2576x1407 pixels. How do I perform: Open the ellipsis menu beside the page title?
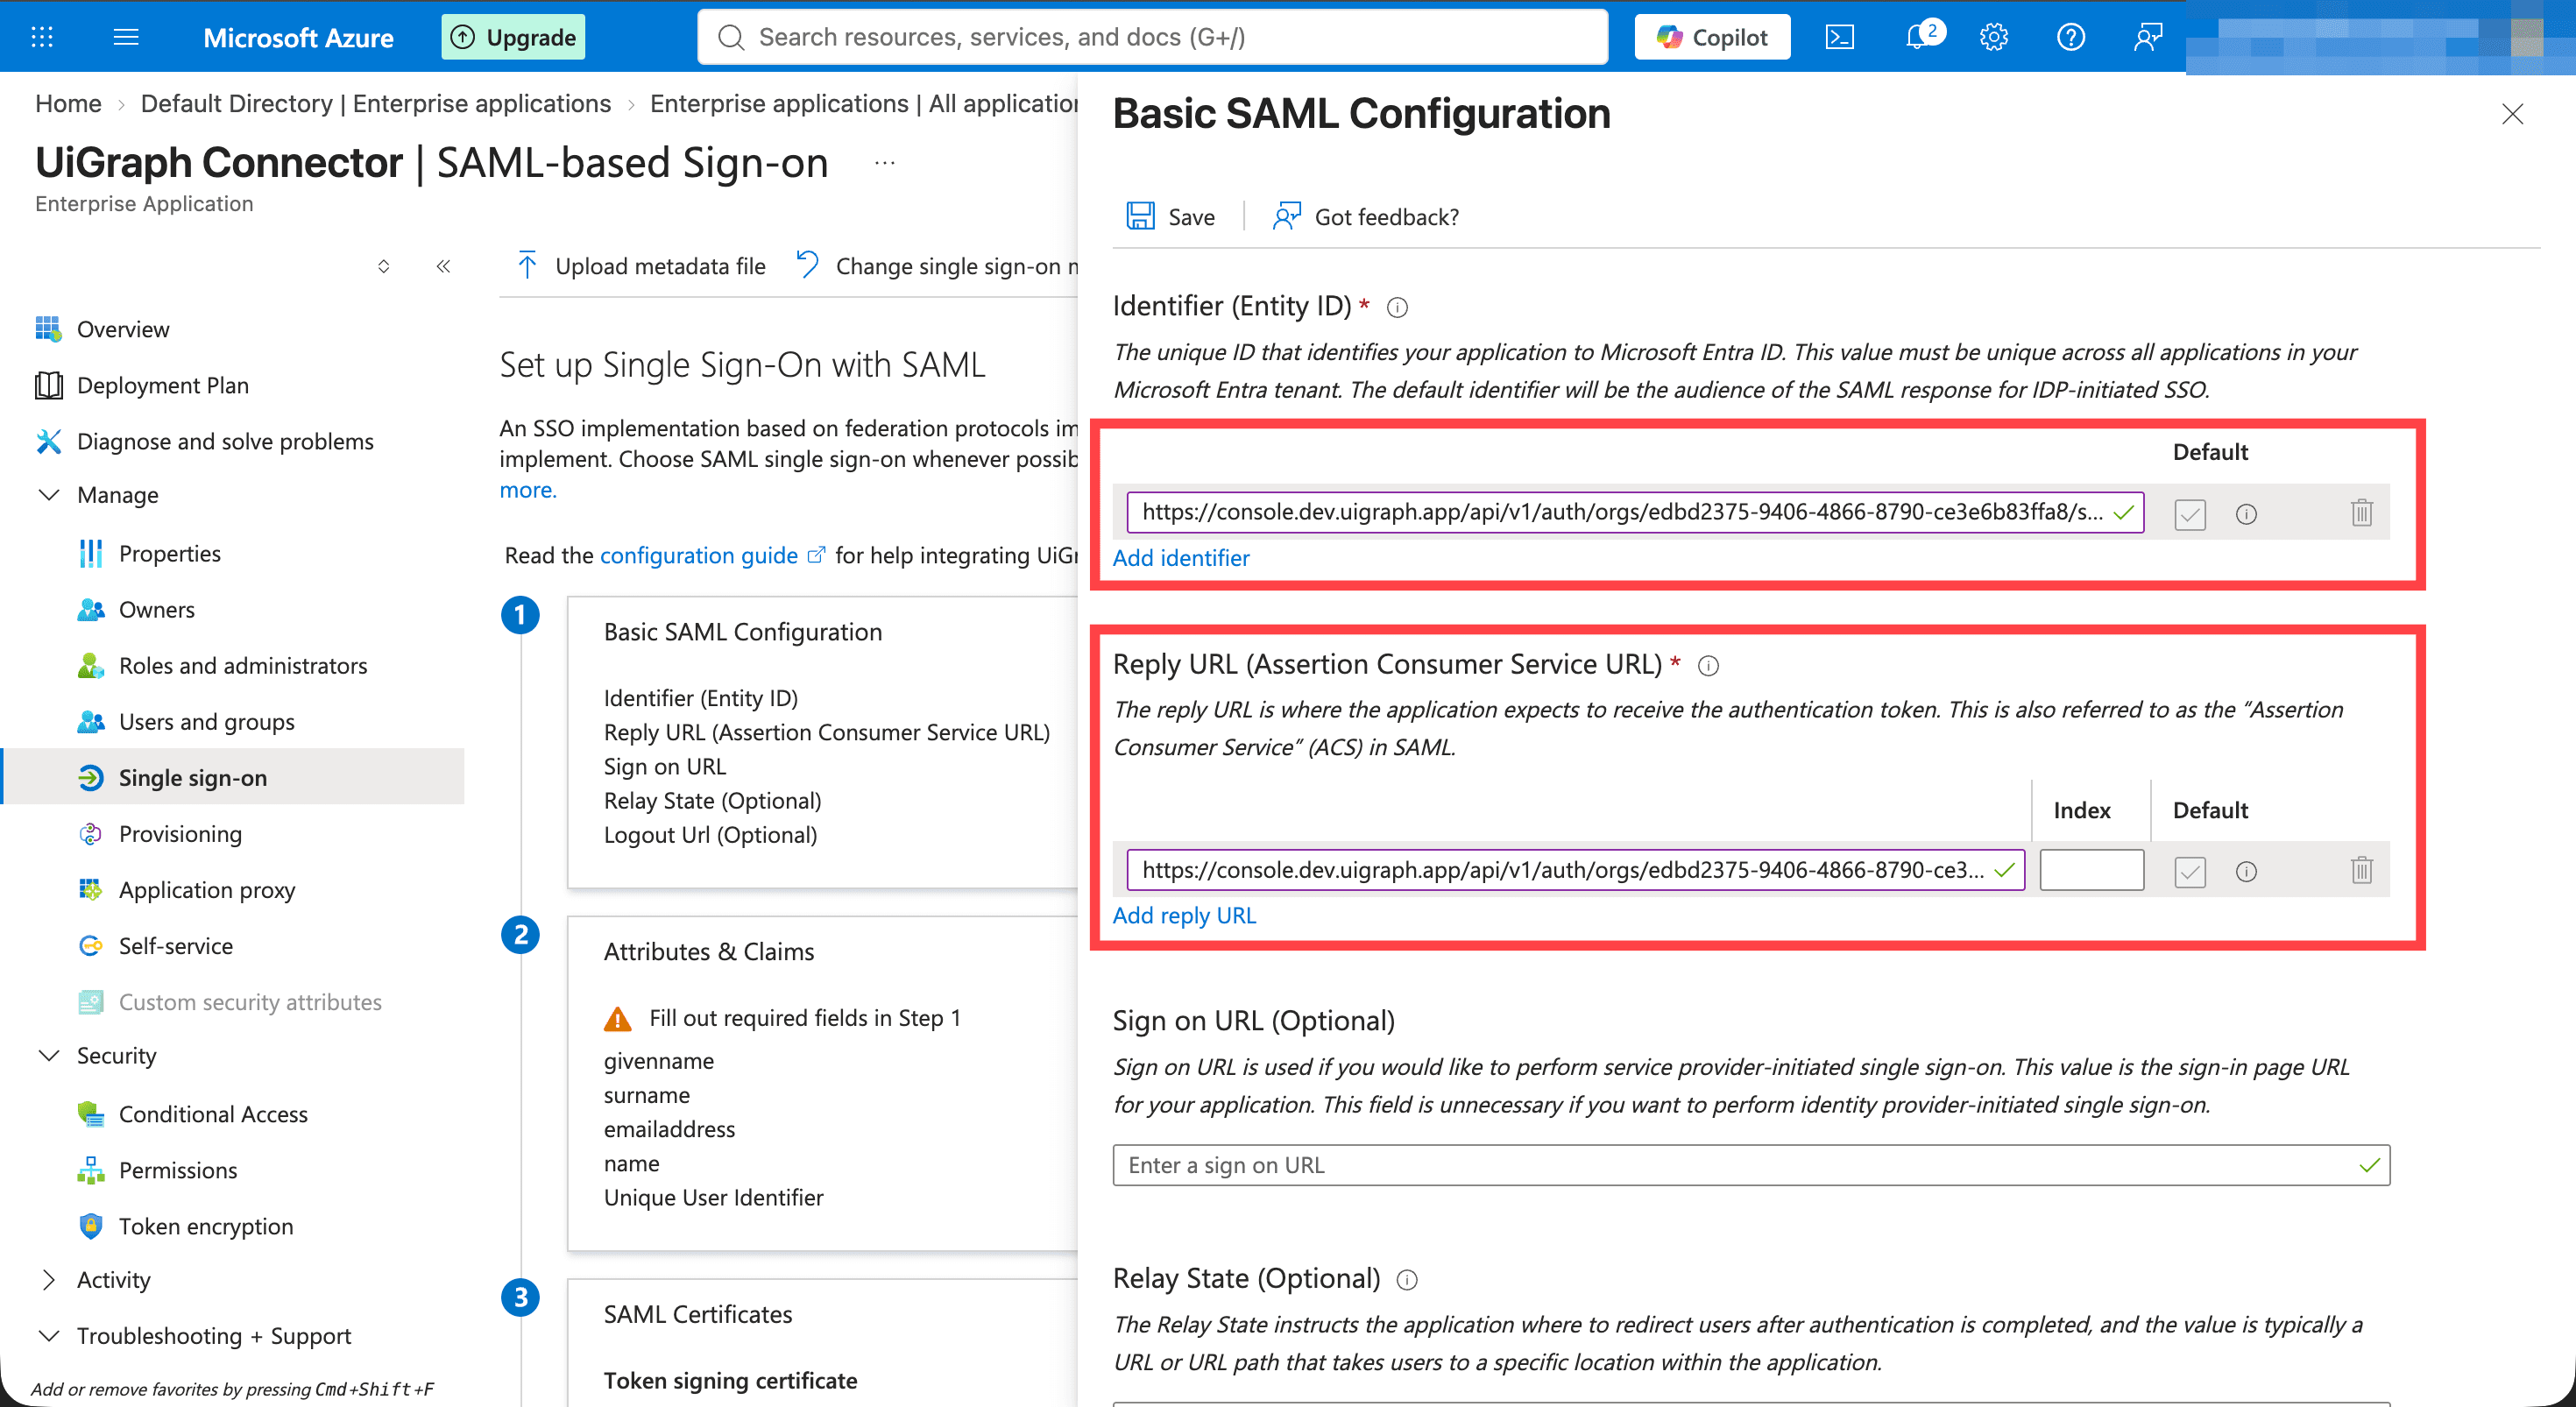point(884,163)
